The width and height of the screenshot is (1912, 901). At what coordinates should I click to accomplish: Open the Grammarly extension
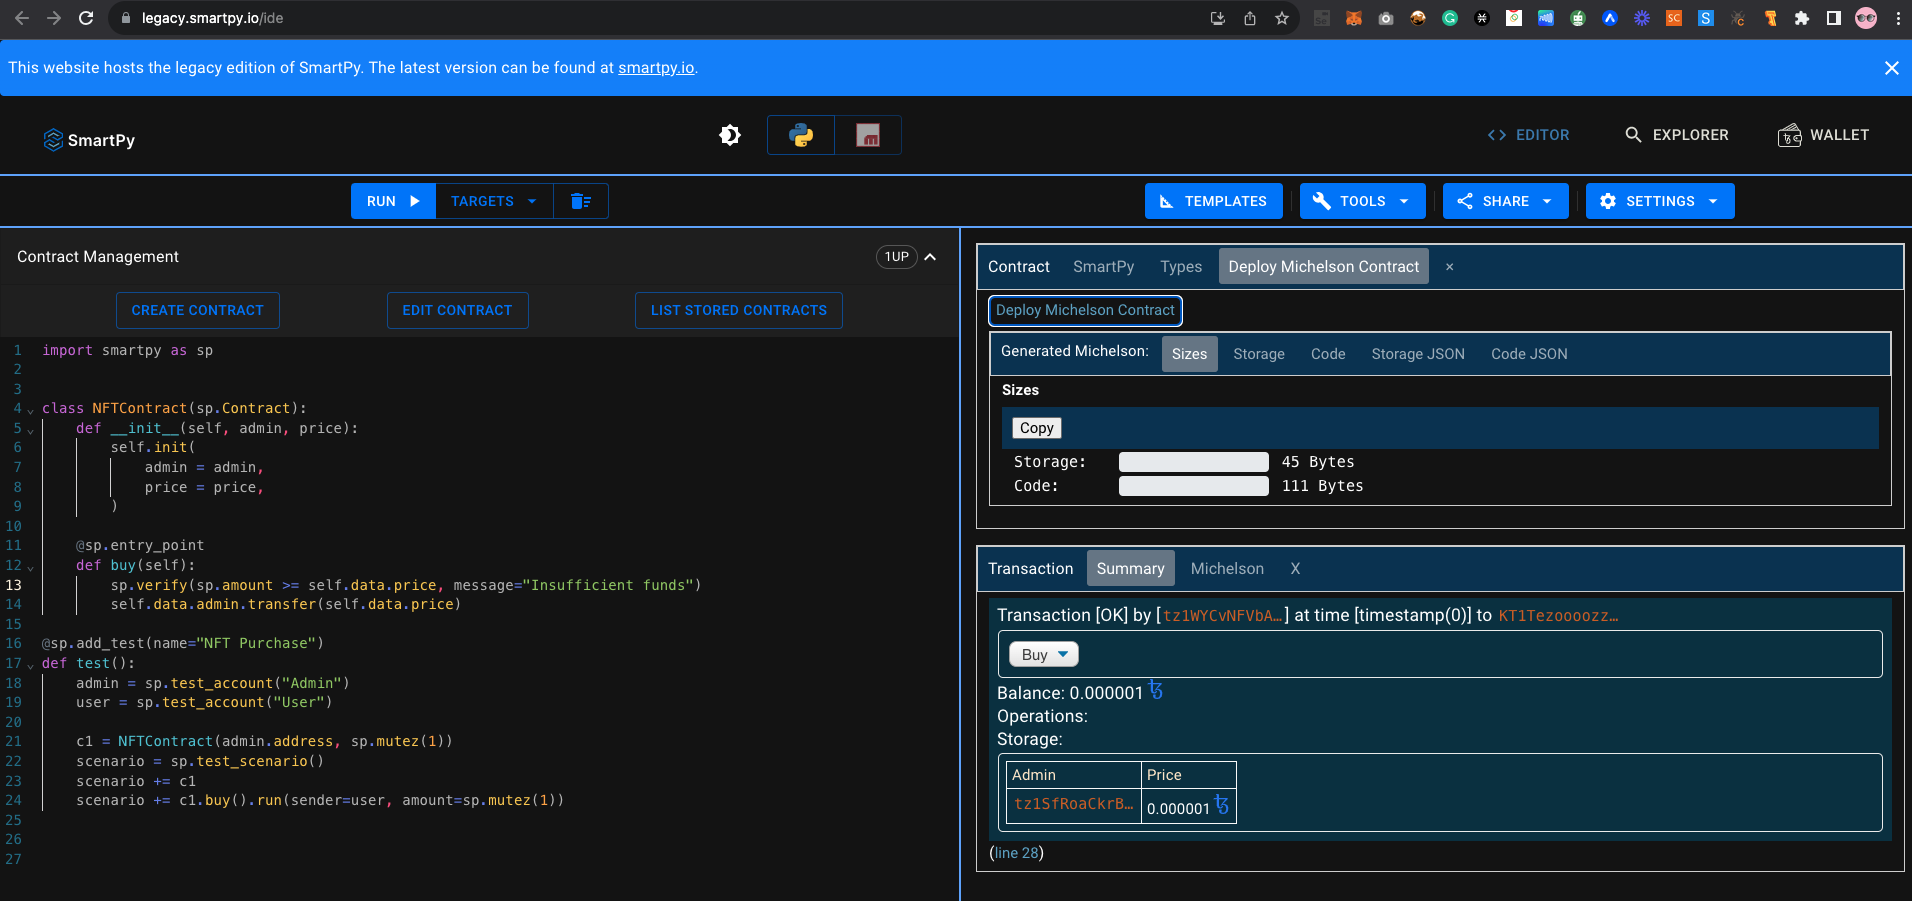[1450, 18]
